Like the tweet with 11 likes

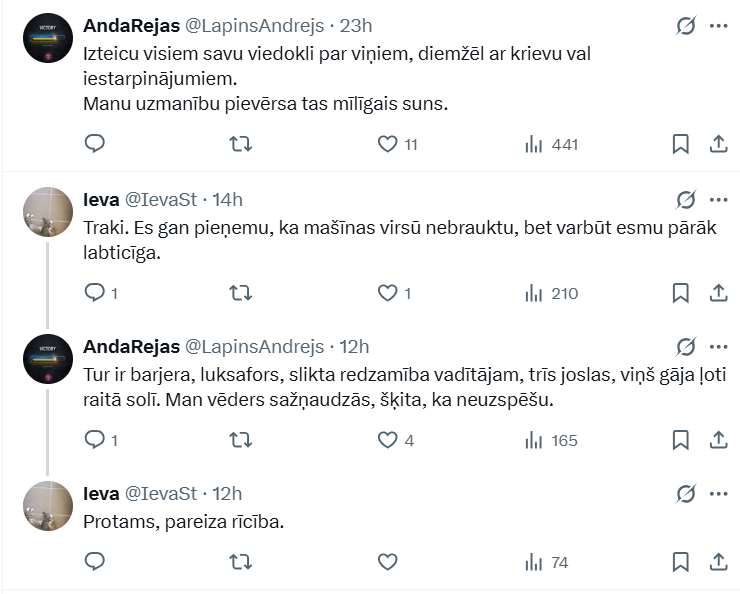coord(387,144)
